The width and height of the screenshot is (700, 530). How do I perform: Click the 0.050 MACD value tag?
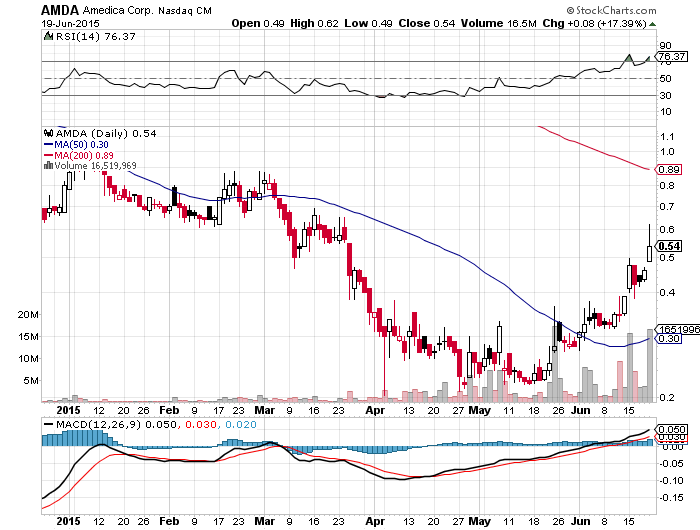point(672,429)
